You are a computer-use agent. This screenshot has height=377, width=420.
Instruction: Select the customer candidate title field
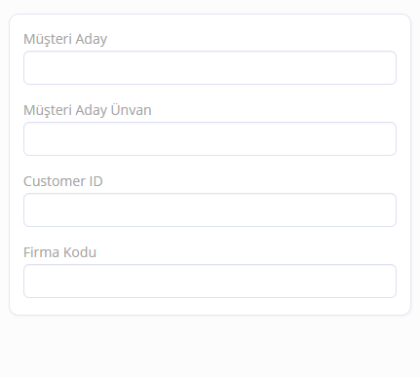pyautogui.click(x=210, y=139)
